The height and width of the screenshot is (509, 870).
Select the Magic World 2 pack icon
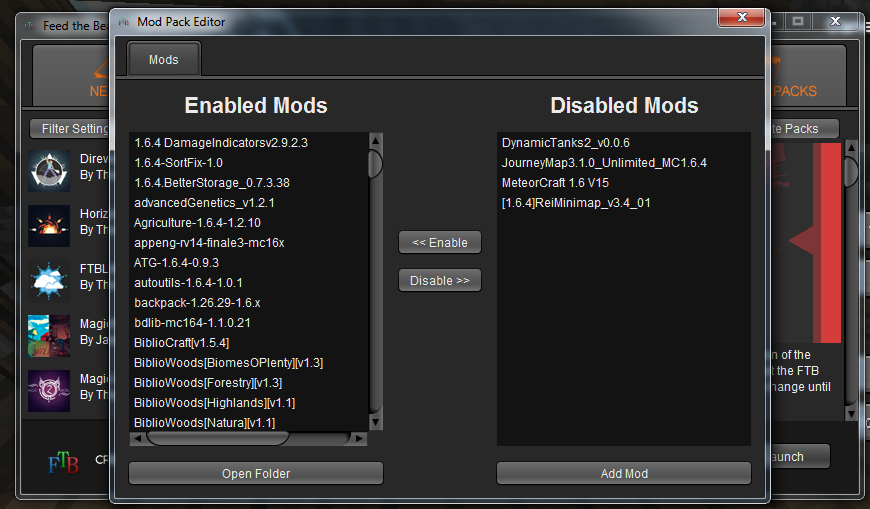(x=49, y=391)
